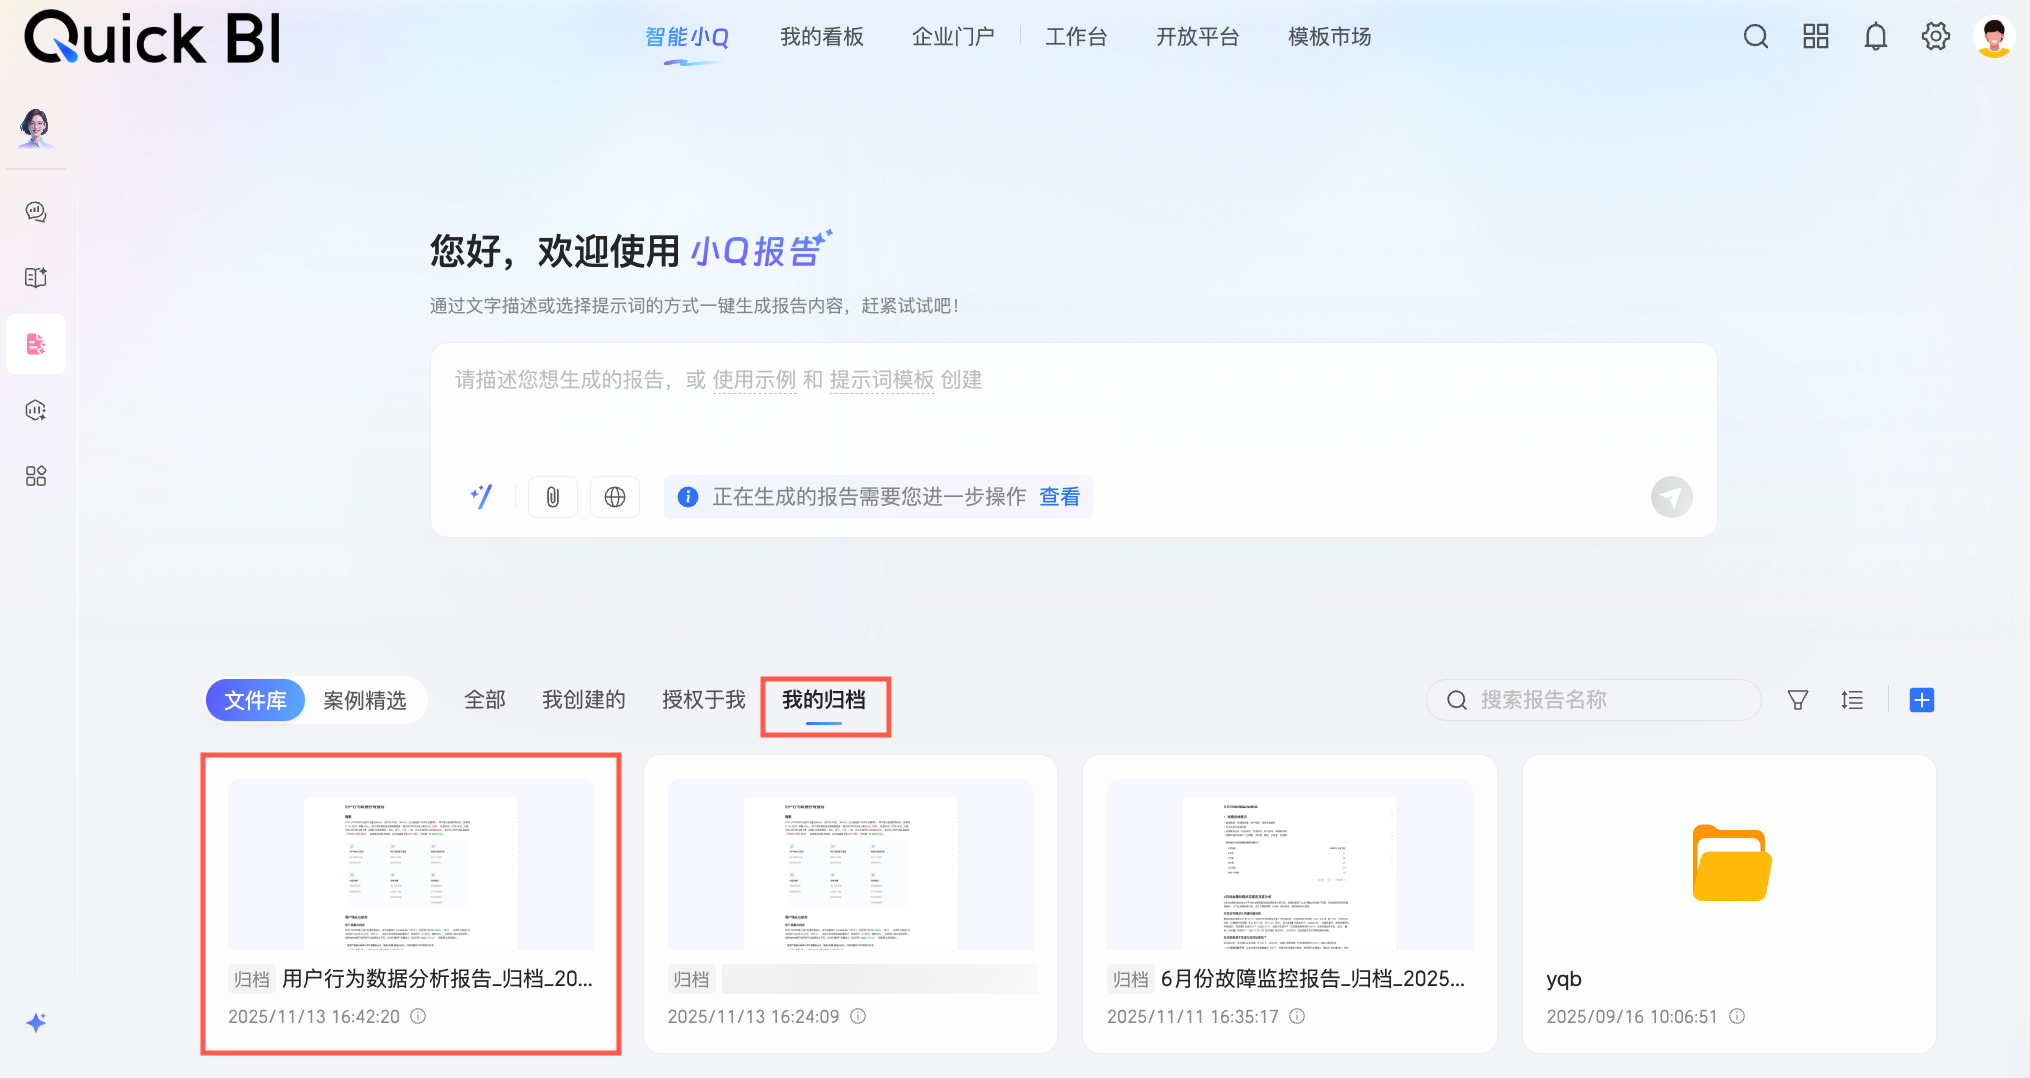Viewport: 2030px width, 1078px height.
Task: Click the date 2025/11/13 16:24:09
Action: pyautogui.click(x=754, y=1016)
